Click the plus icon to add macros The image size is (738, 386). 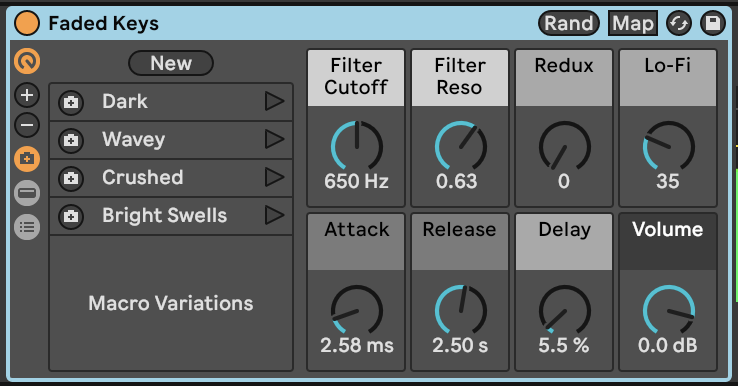point(27,95)
